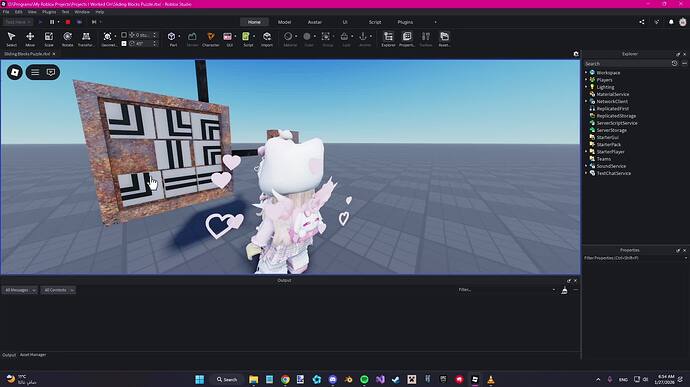
Task: Switch to the Script ribbon tab
Action: [x=375, y=22]
